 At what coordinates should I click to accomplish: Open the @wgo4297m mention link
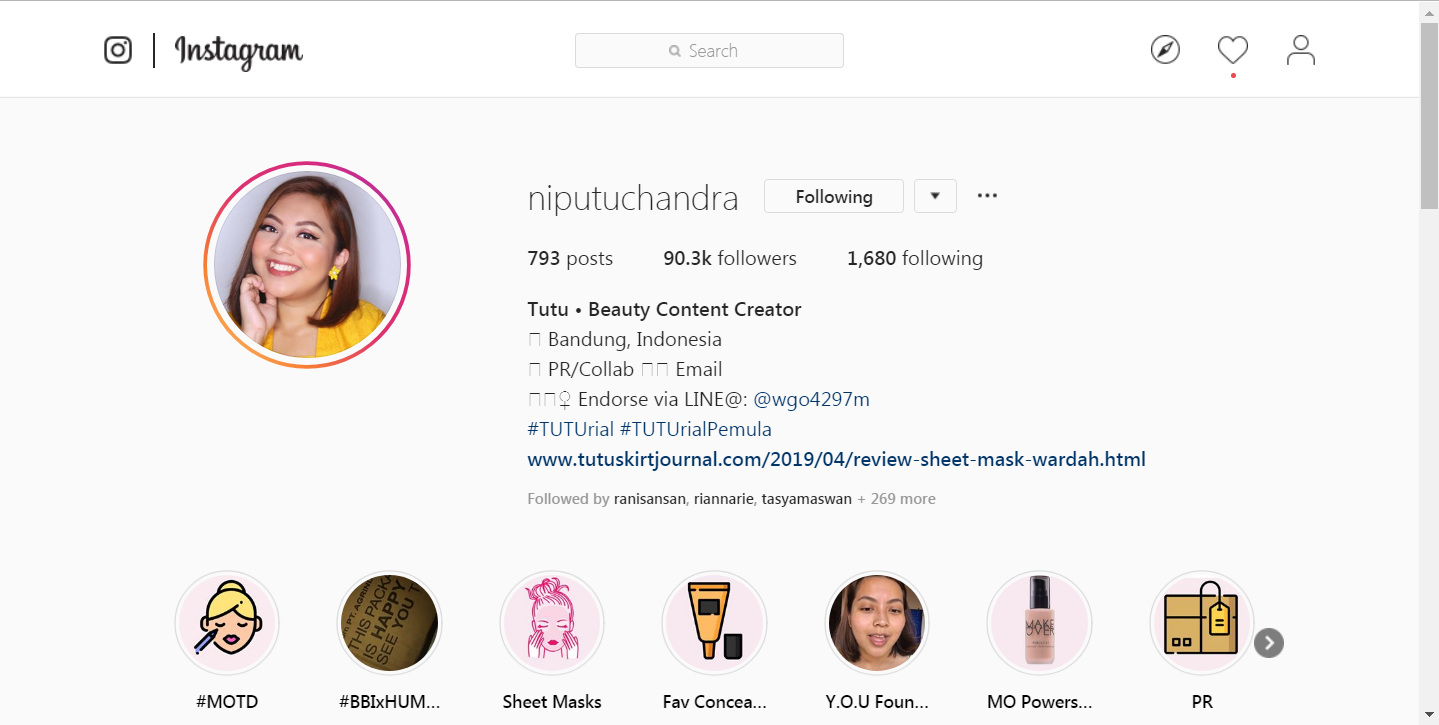(x=811, y=399)
